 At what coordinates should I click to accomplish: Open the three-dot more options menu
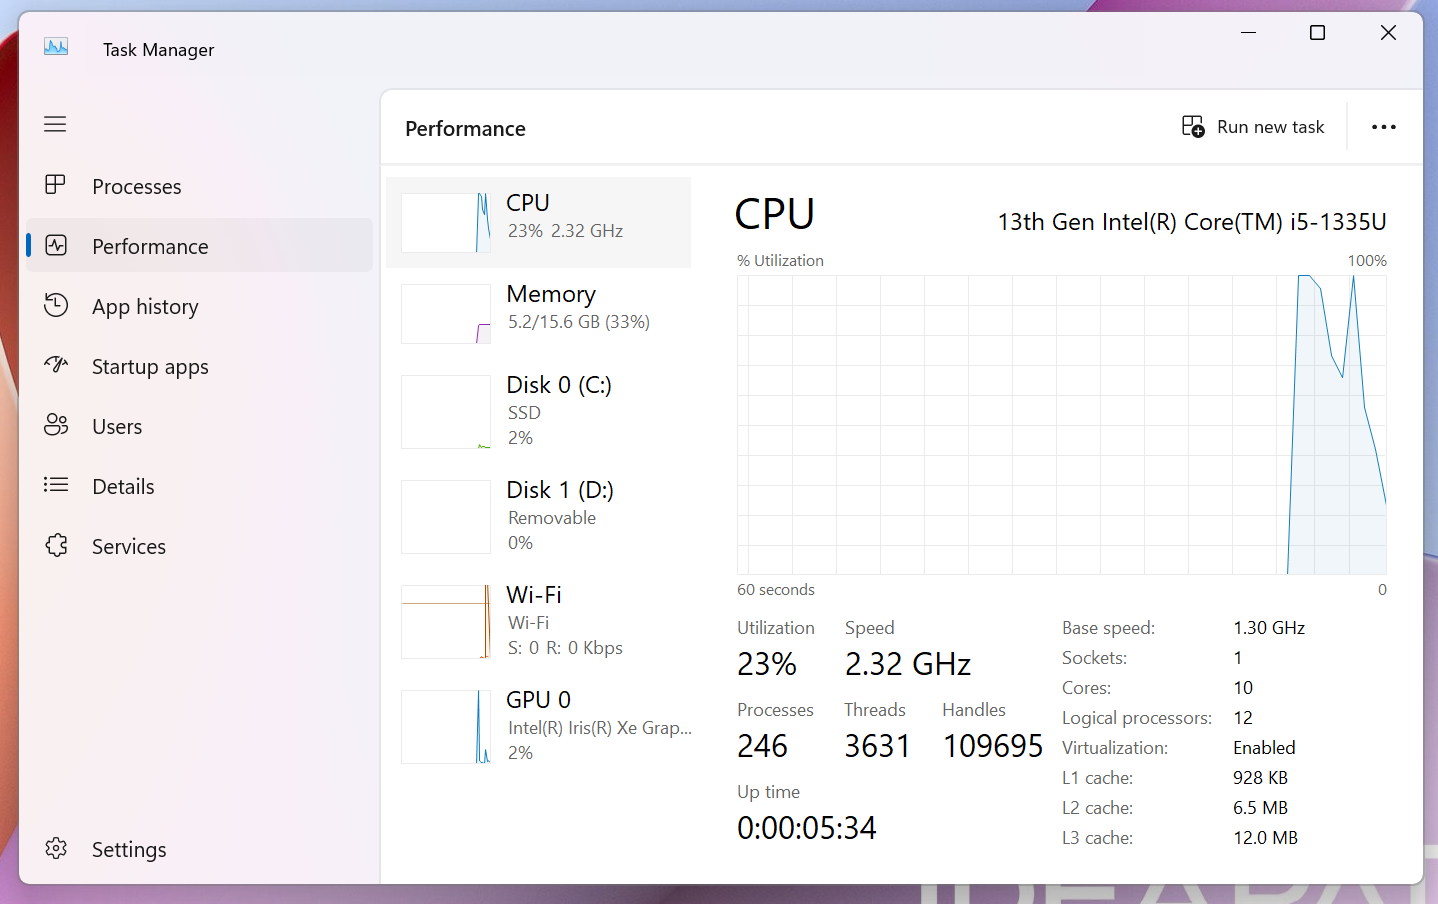tap(1384, 127)
